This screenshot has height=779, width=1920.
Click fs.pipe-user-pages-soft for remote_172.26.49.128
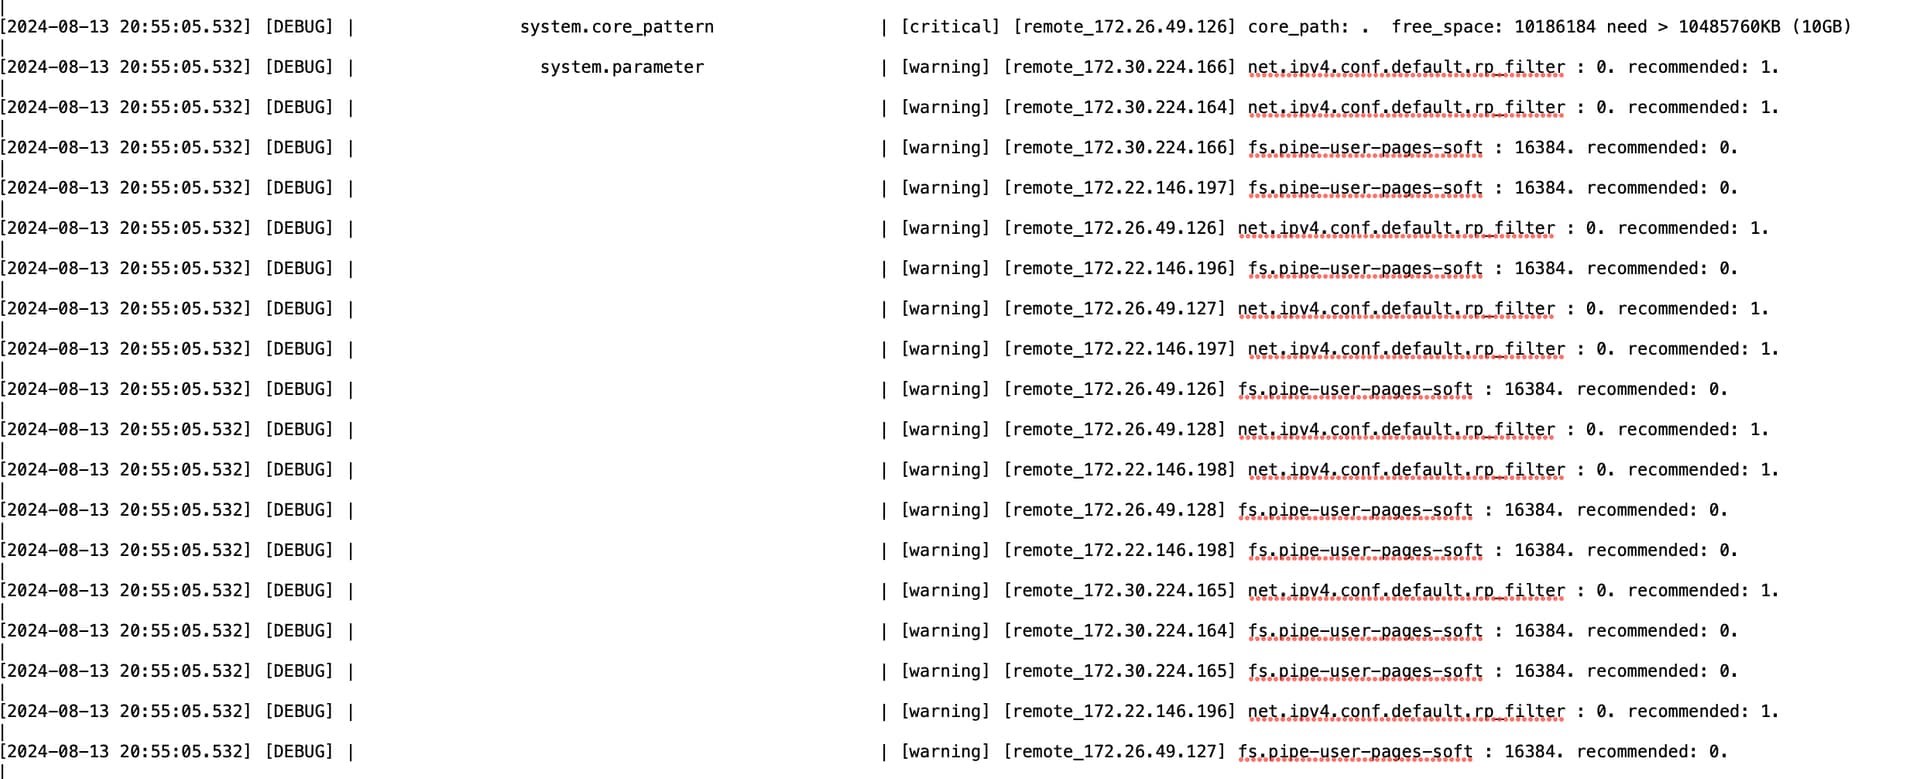(1355, 510)
